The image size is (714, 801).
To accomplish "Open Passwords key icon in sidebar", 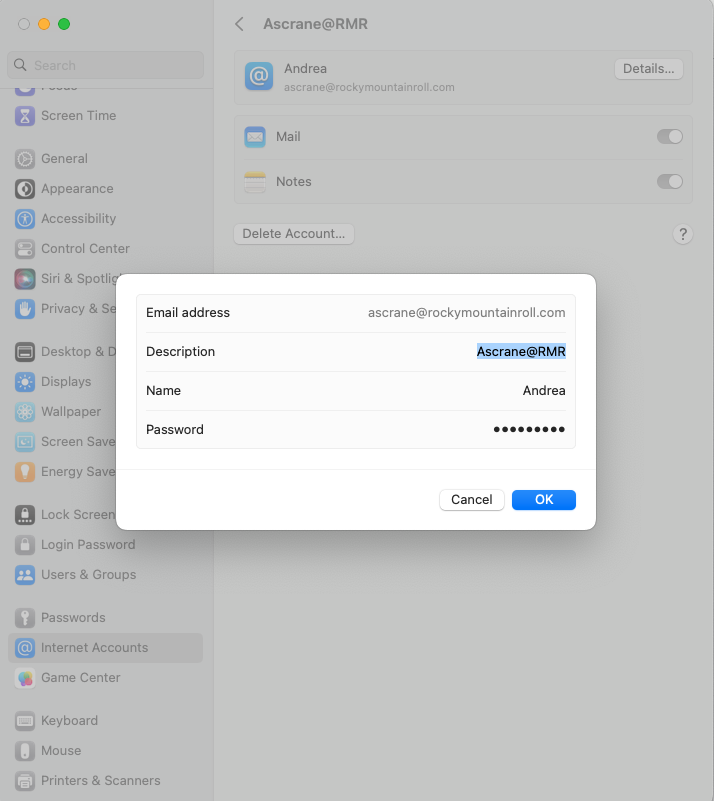I will [x=25, y=618].
